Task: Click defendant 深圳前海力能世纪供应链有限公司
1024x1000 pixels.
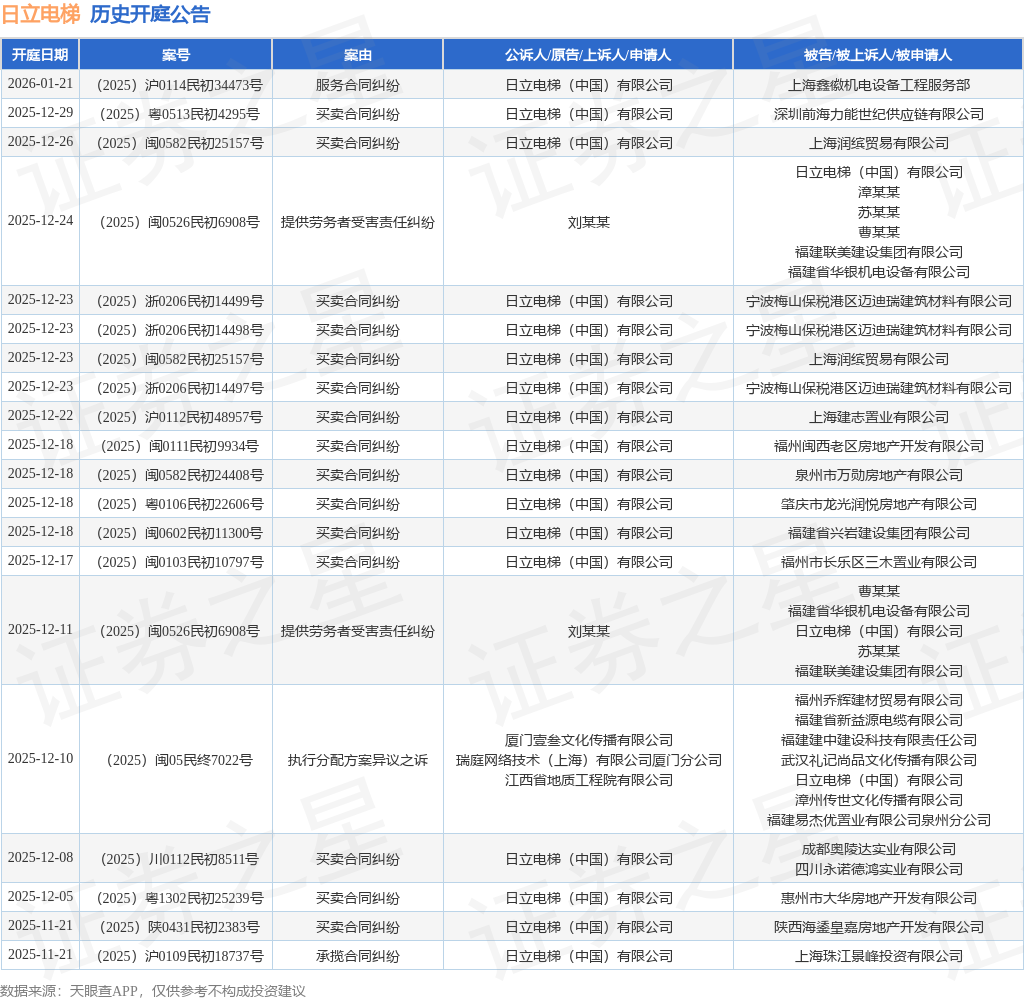Action: point(878,114)
